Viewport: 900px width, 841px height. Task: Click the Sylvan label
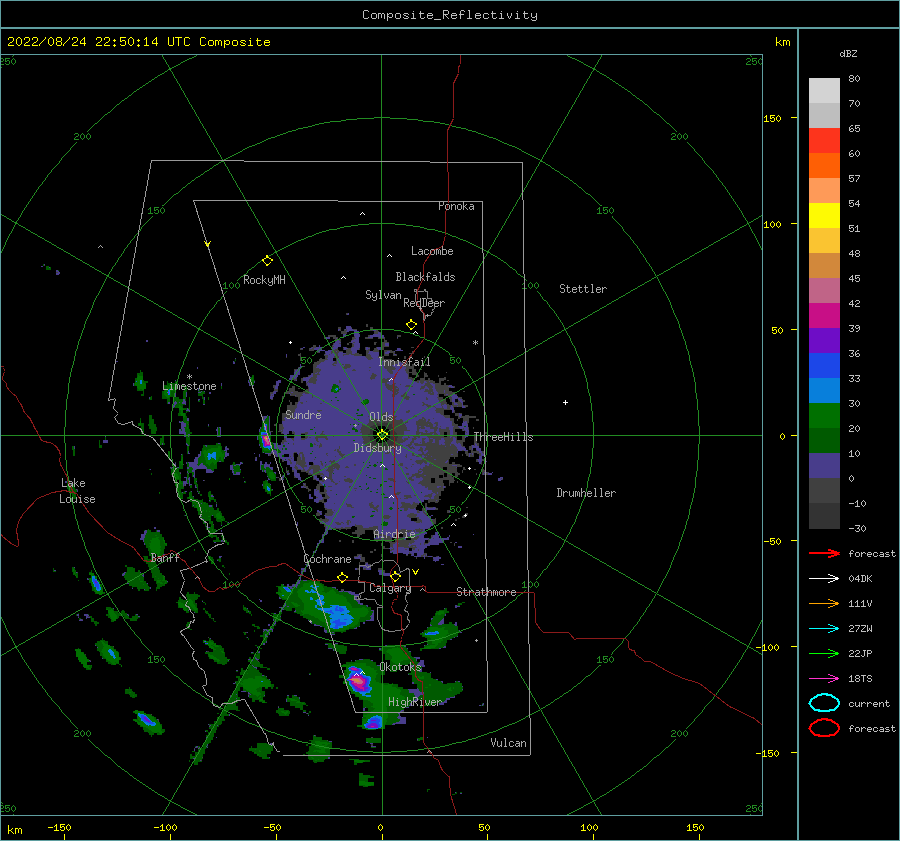(383, 295)
